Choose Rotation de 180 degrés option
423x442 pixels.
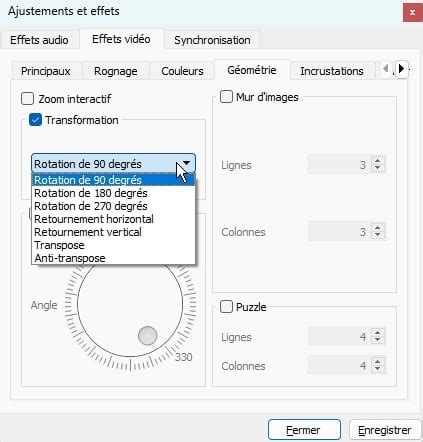(113, 193)
